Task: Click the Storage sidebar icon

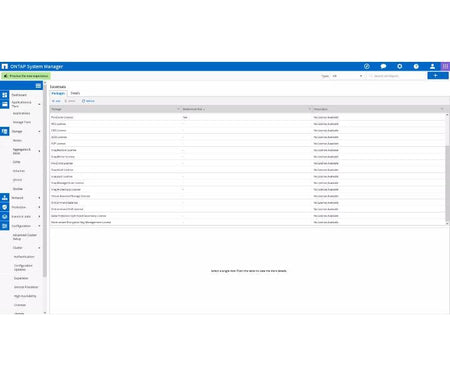Action: [5, 131]
